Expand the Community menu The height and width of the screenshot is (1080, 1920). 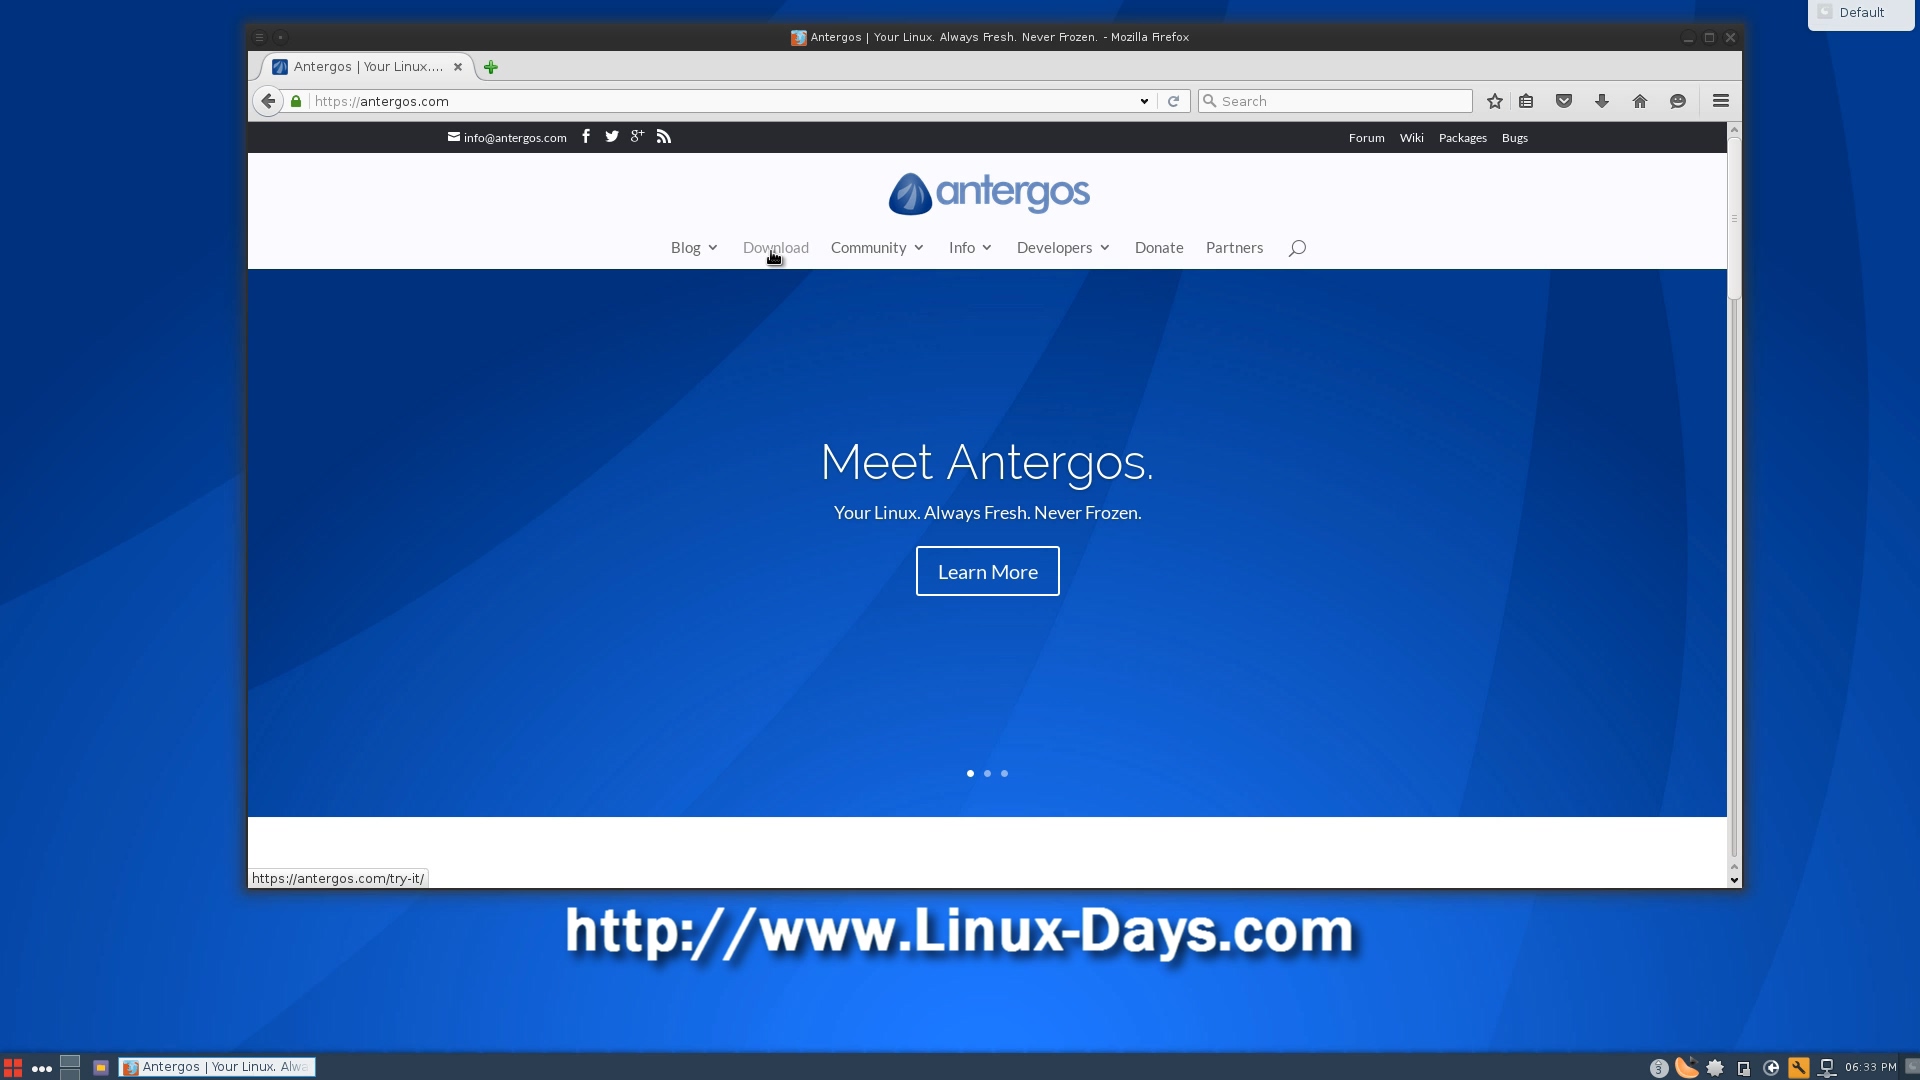pyautogui.click(x=877, y=248)
